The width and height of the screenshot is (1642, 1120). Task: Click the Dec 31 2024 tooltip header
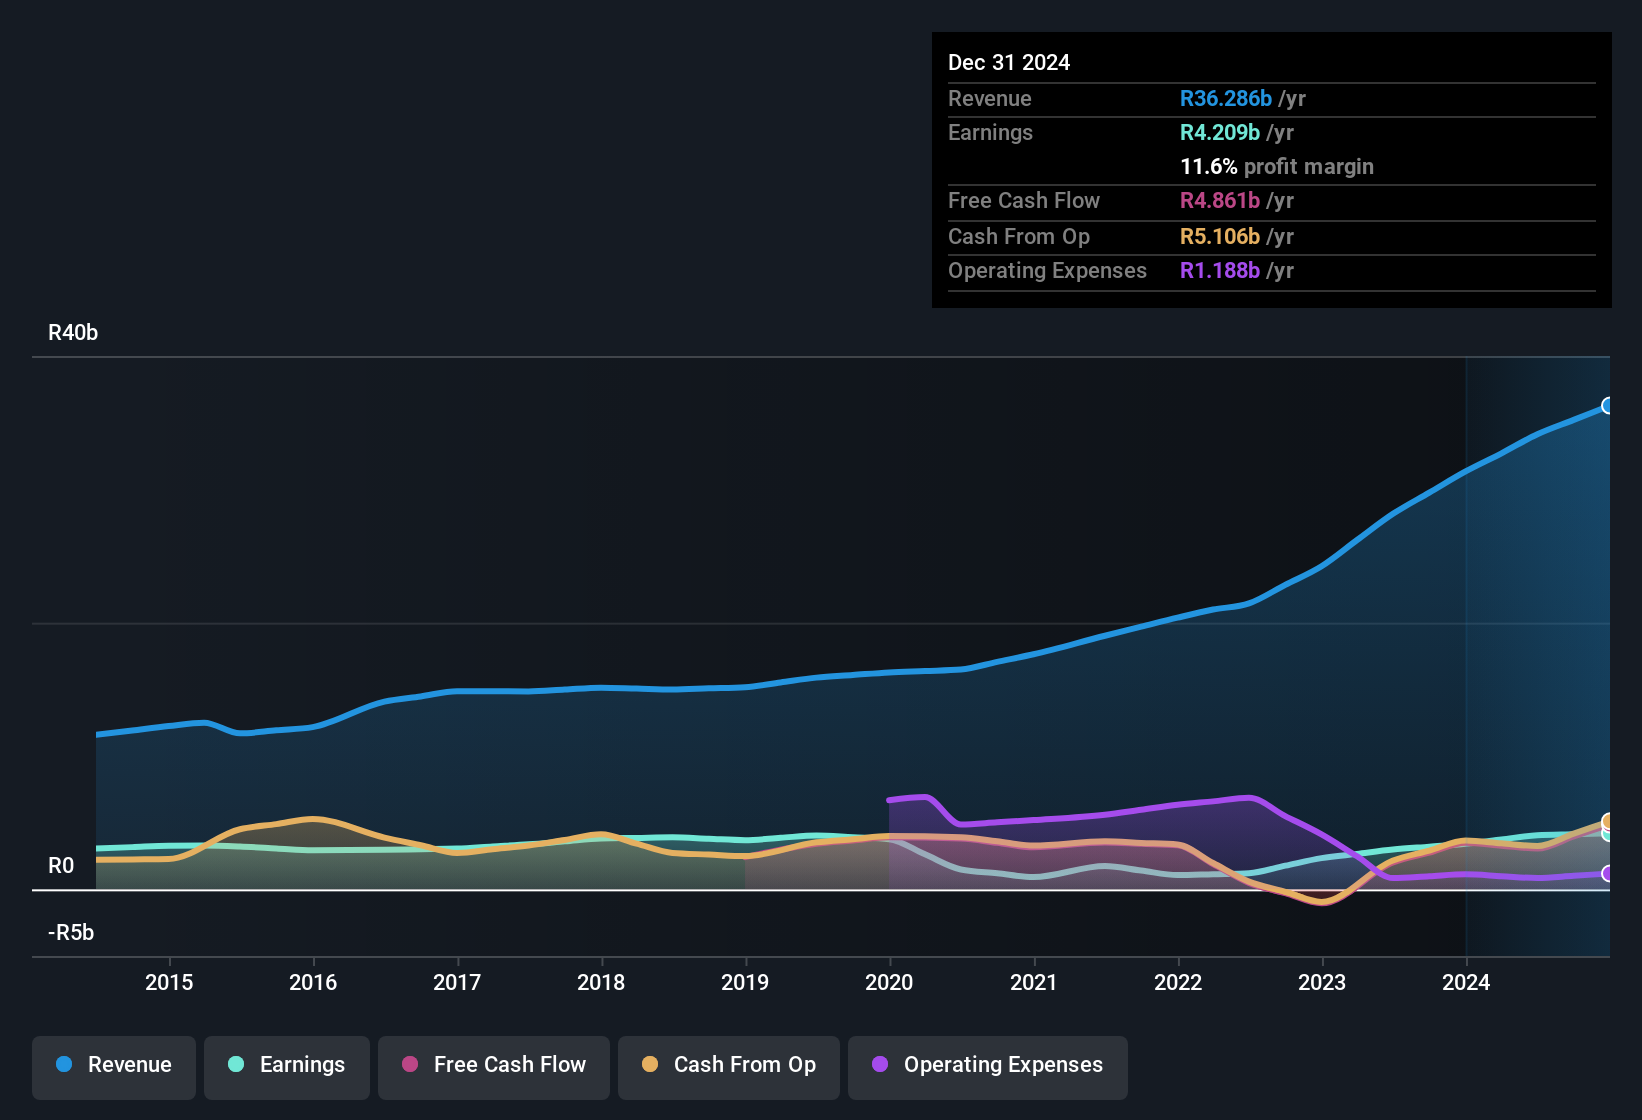[x=1009, y=62]
